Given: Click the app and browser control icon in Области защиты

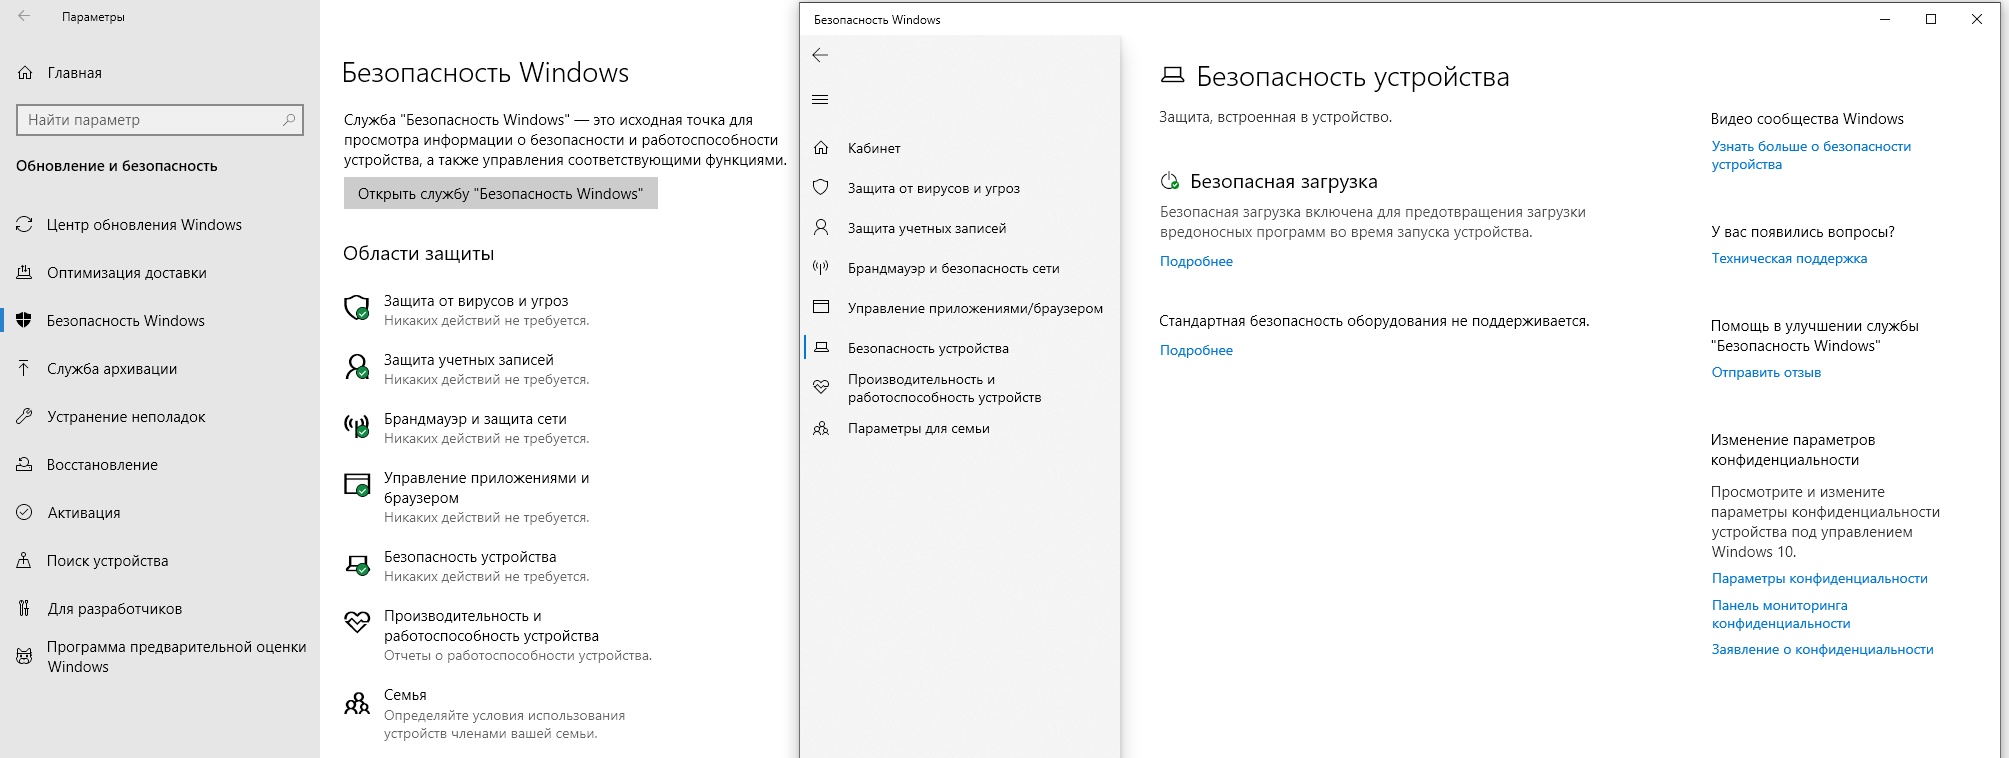Looking at the screenshot, I should click(x=357, y=485).
